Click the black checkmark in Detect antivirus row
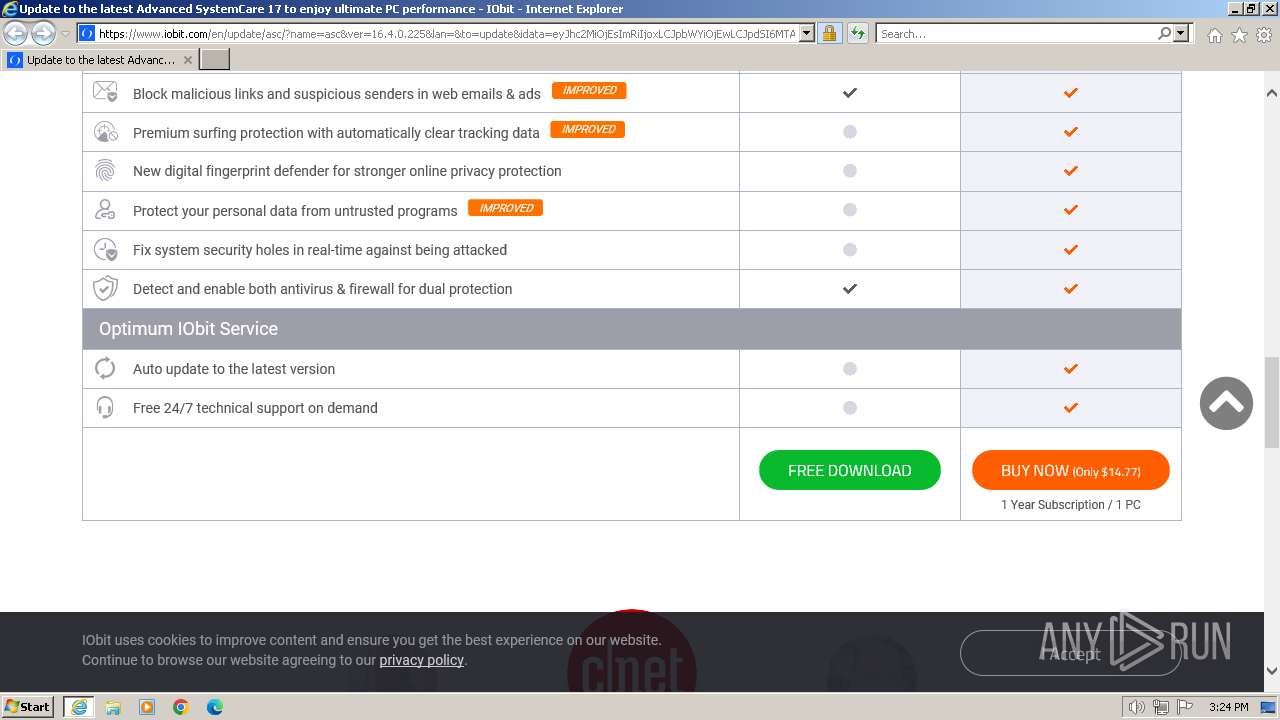The image size is (1280, 720). 850,289
